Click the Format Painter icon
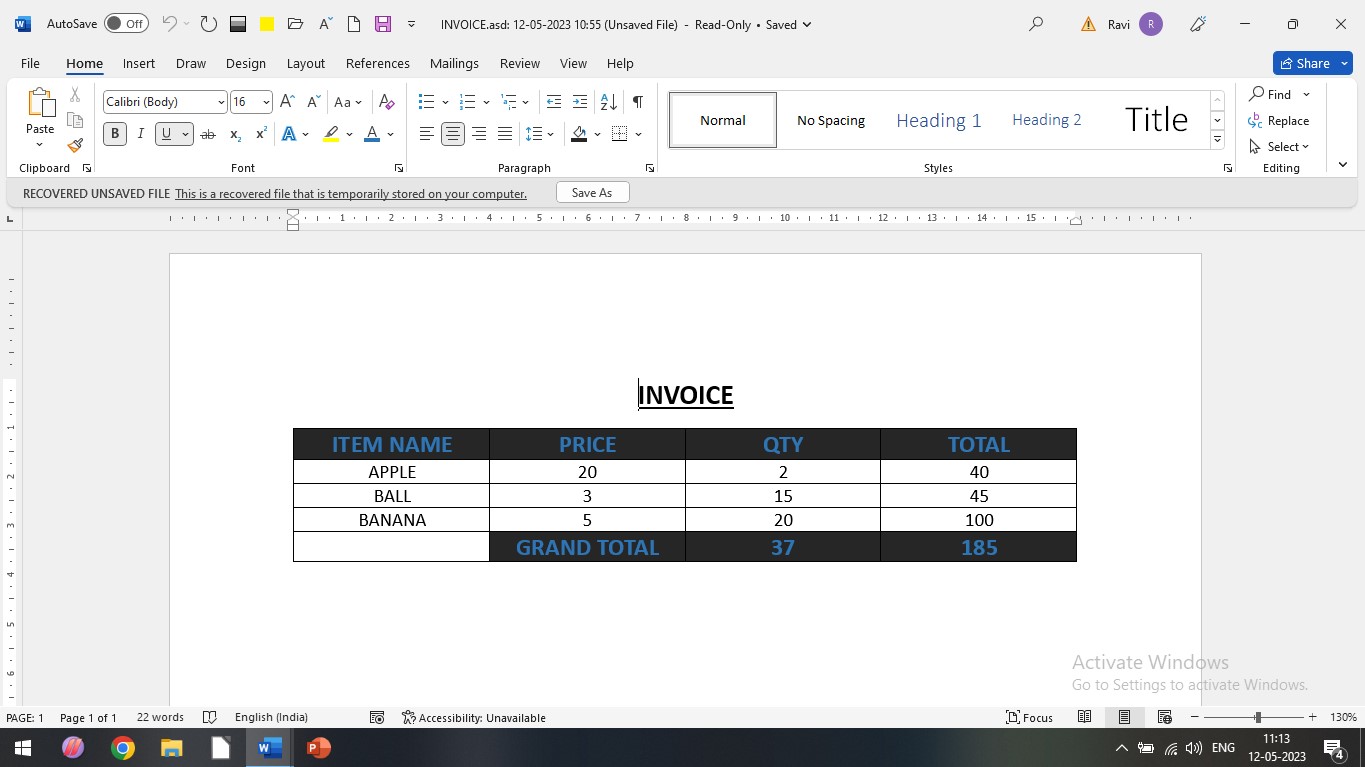The height and width of the screenshot is (767, 1365). pos(75,145)
